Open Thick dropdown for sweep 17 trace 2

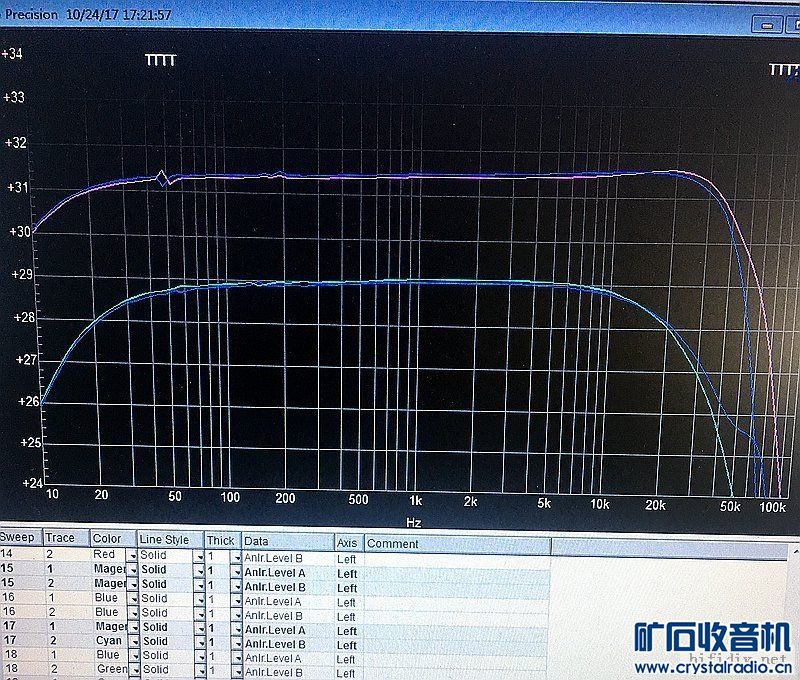tap(237, 643)
